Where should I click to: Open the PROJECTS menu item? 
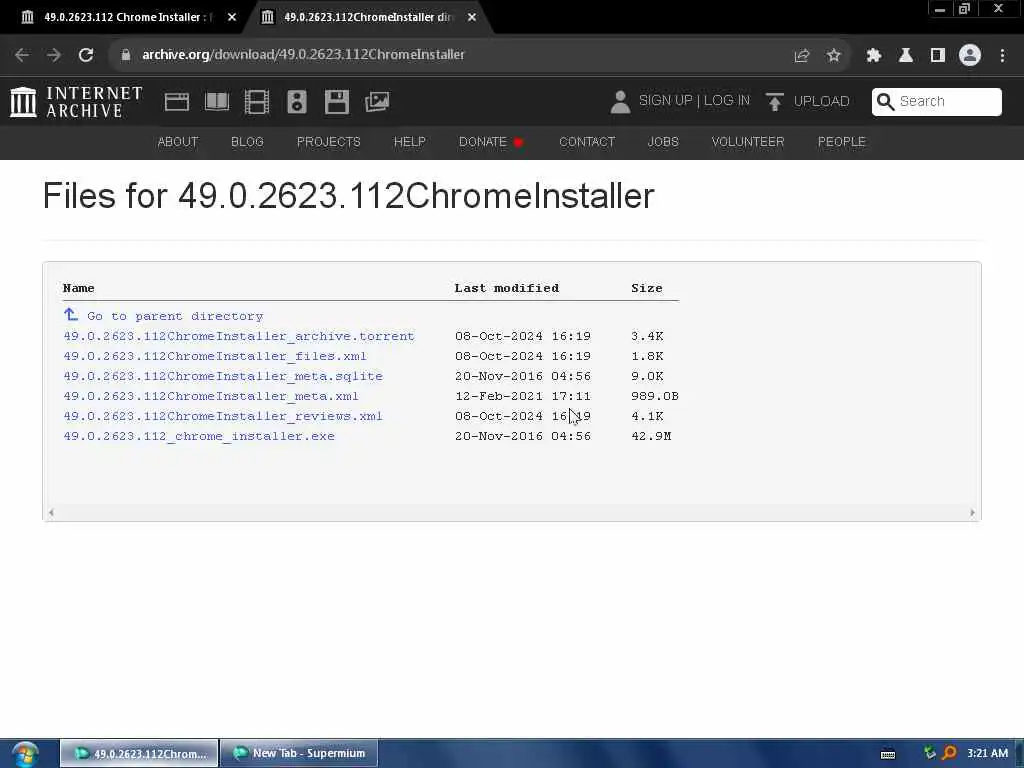point(328,142)
